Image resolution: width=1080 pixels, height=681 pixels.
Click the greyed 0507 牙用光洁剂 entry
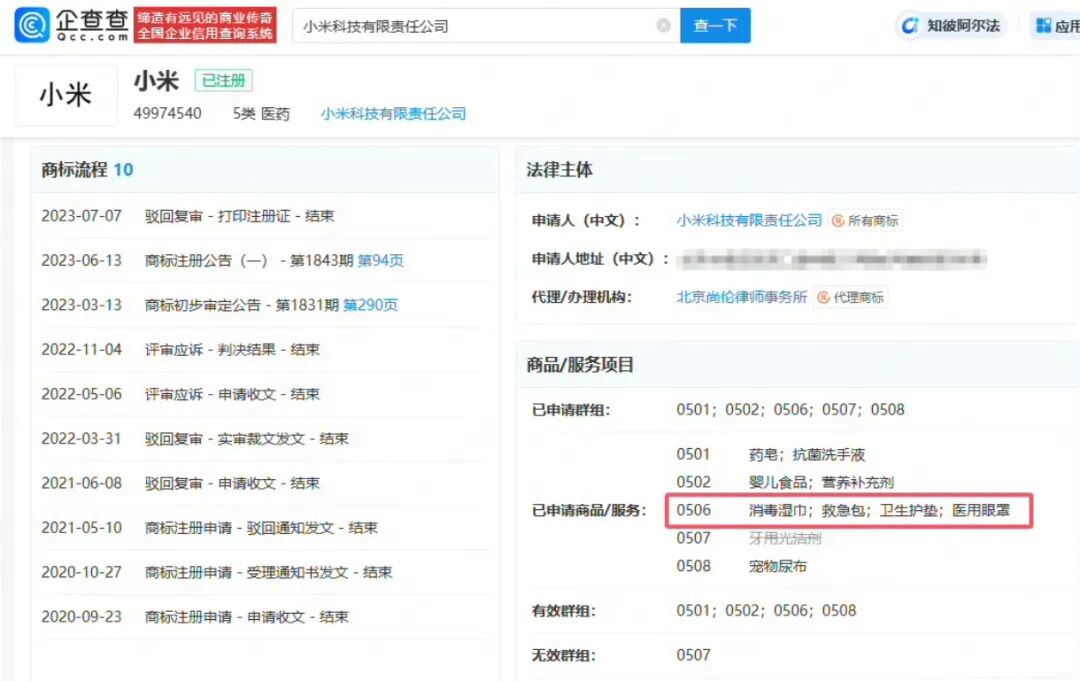(x=749, y=538)
